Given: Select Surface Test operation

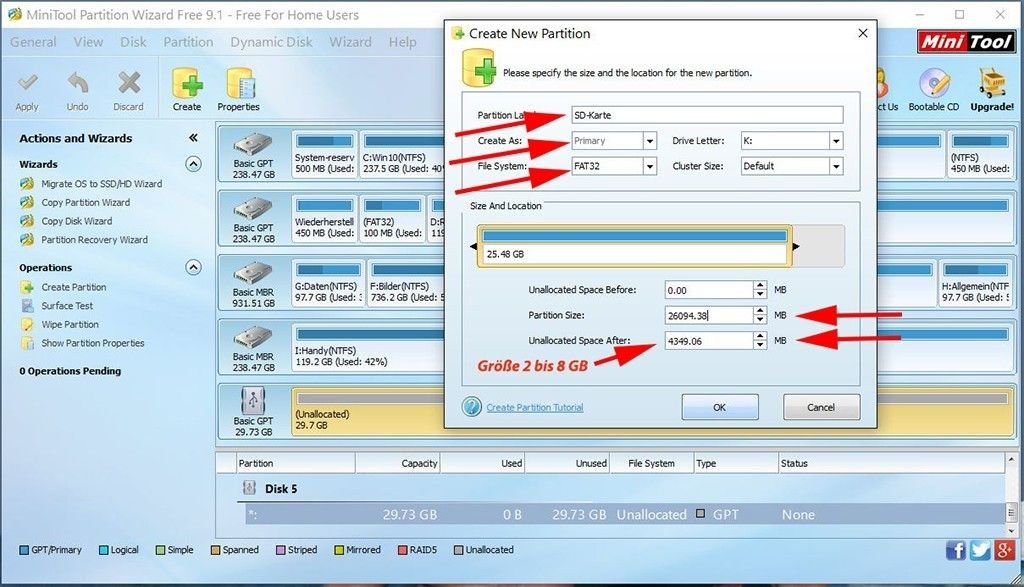Looking at the screenshot, I should pos(67,306).
